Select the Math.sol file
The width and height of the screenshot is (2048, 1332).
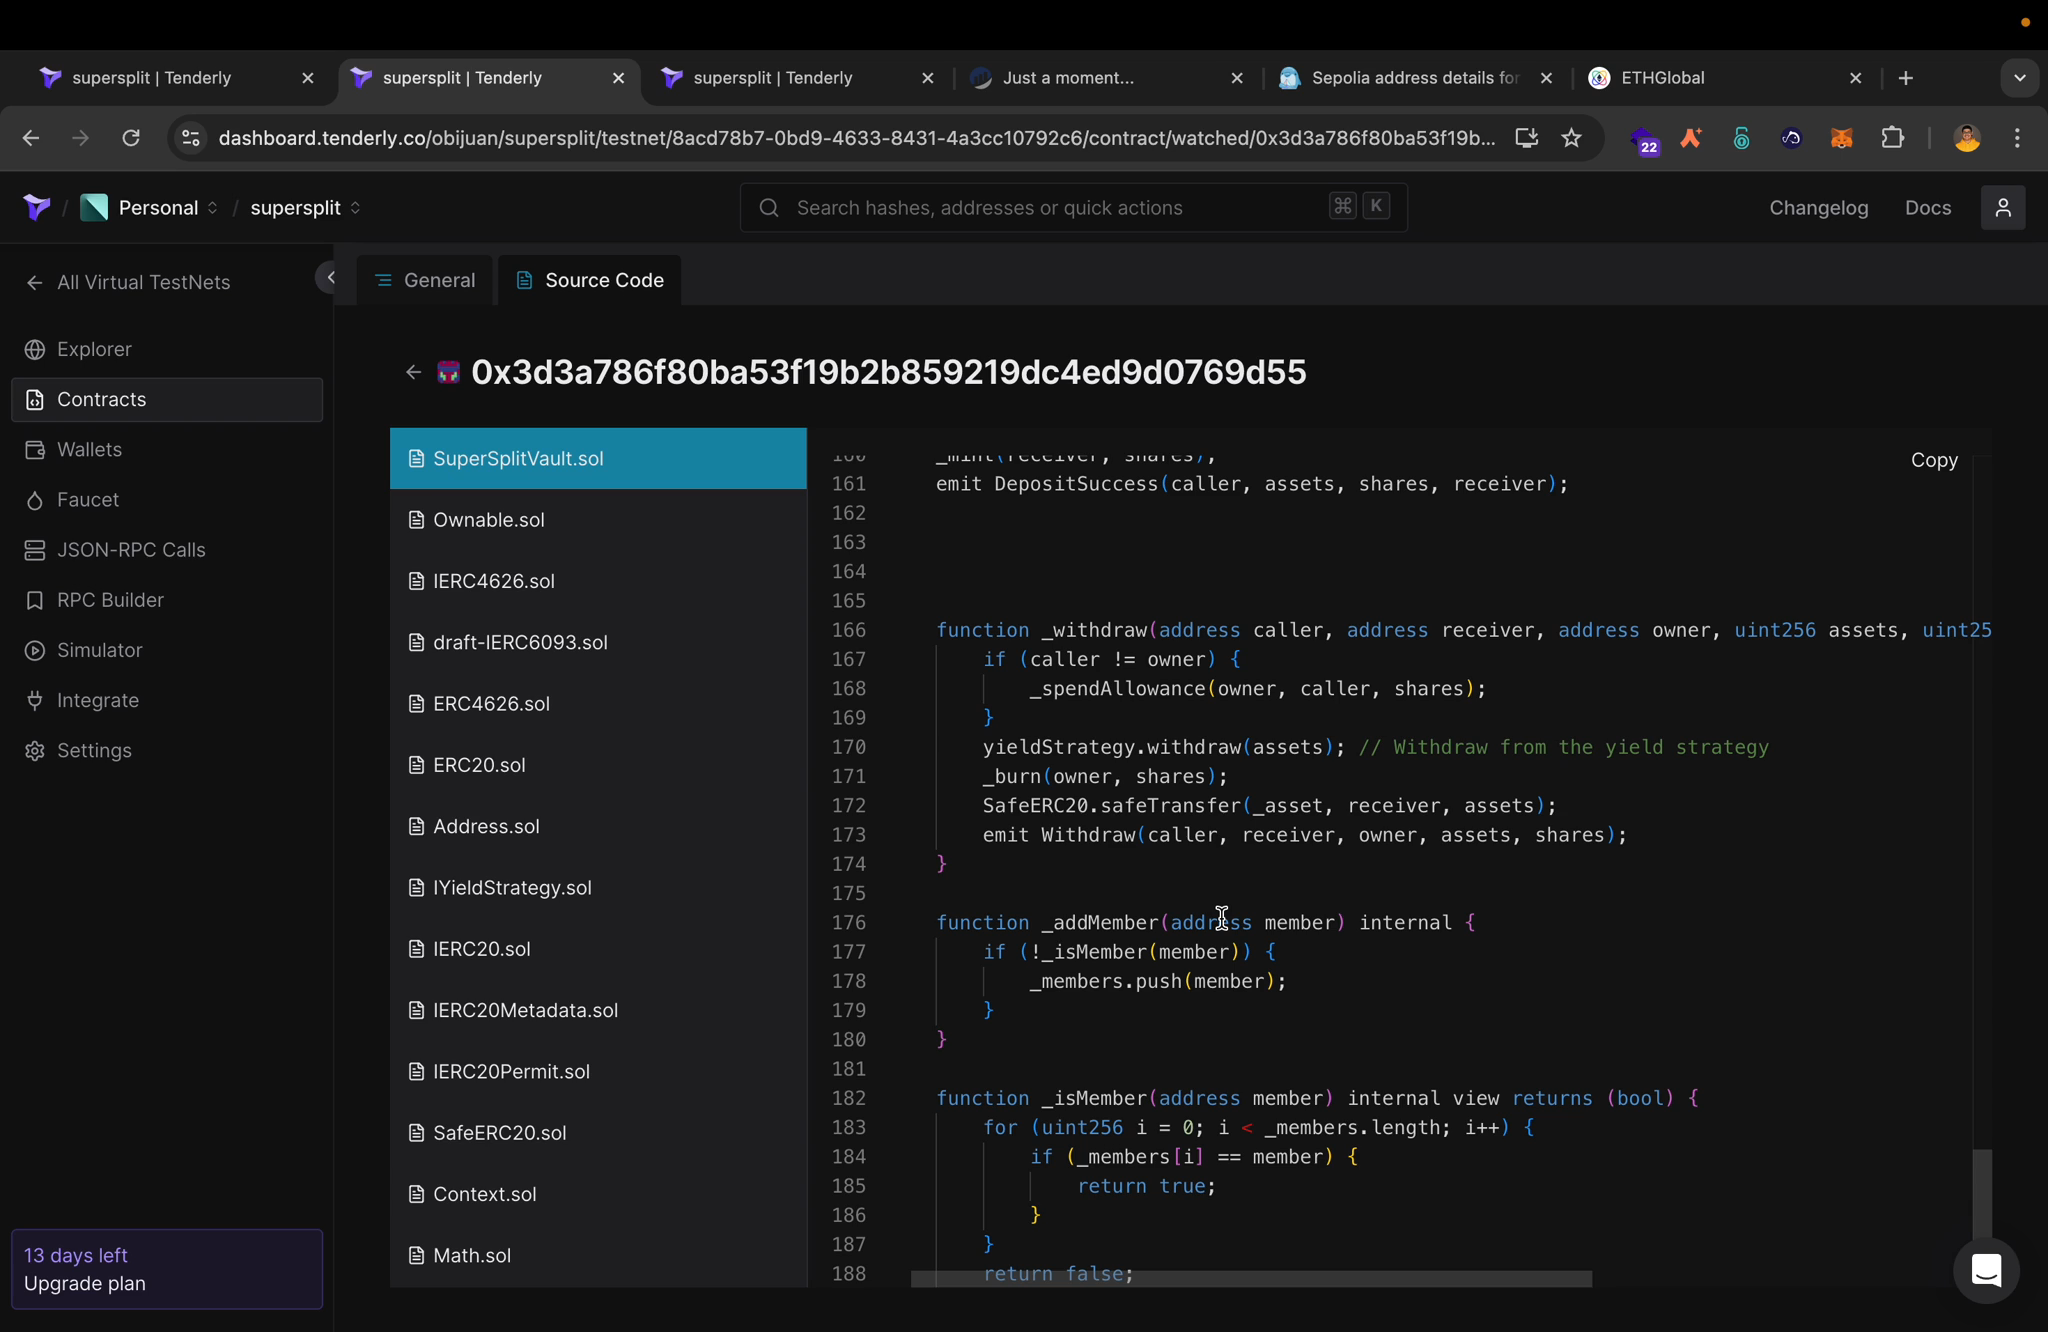click(x=598, y=1255)
